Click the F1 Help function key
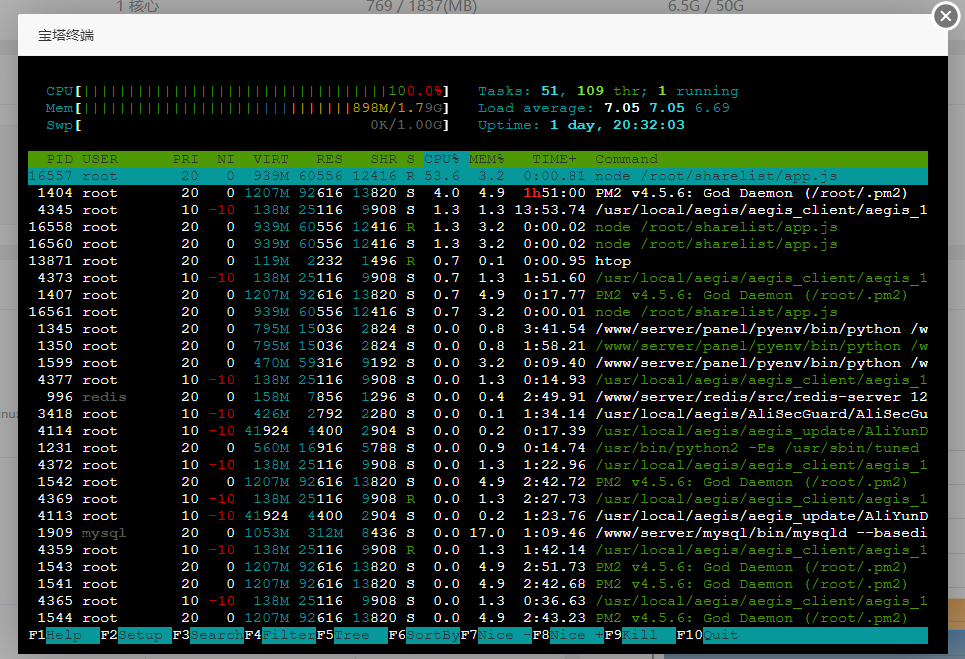The image size is (965, 659). click(64, 635)
